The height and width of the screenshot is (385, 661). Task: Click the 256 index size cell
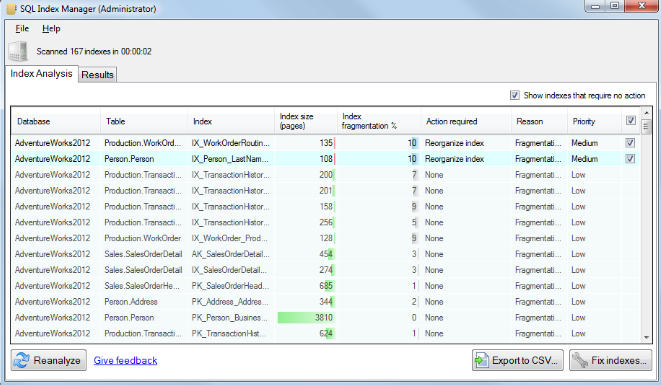[x=306, y=222]
